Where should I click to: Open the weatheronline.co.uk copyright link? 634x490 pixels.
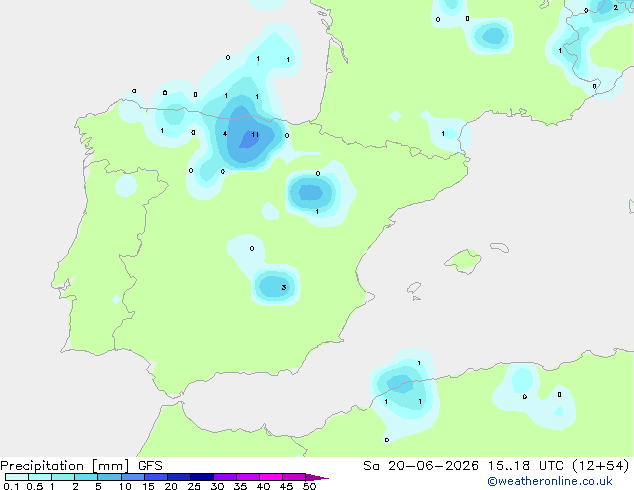pyautogui.click(x=550, y=481)
